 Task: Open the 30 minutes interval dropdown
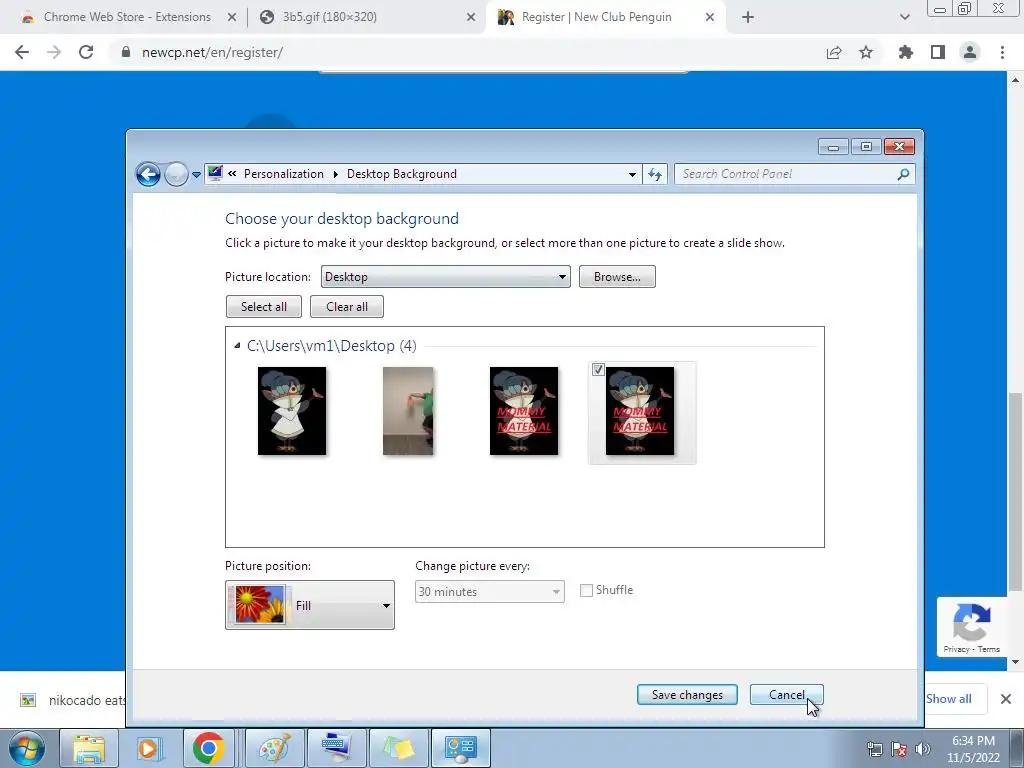click(489, 592)
